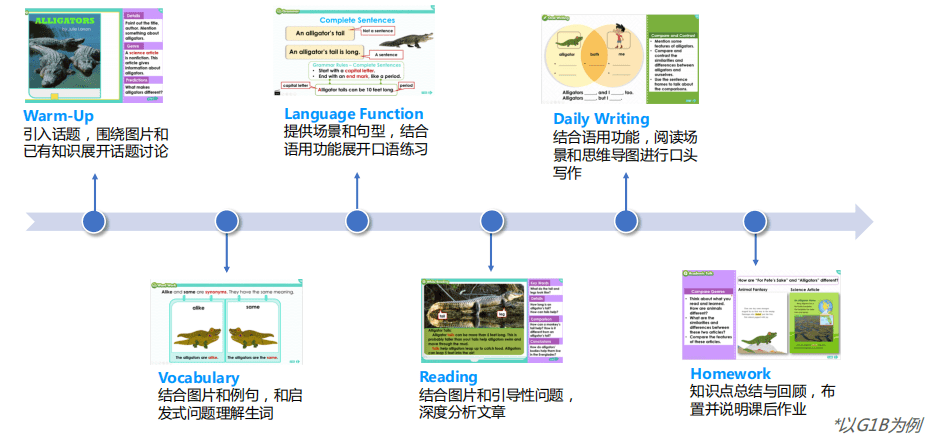The image size is (929, 438).
Task: Click the 'An alligator's tail is long.' sentence box
Action: click(x=323, y=52)
